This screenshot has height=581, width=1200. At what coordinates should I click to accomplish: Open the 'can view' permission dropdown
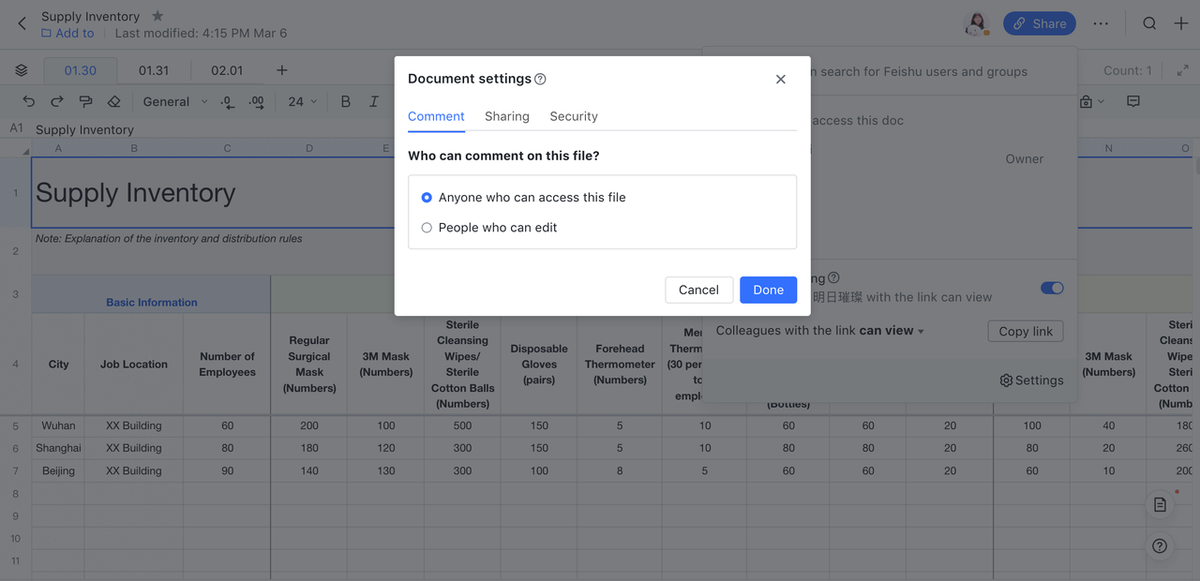pos(891,331)
